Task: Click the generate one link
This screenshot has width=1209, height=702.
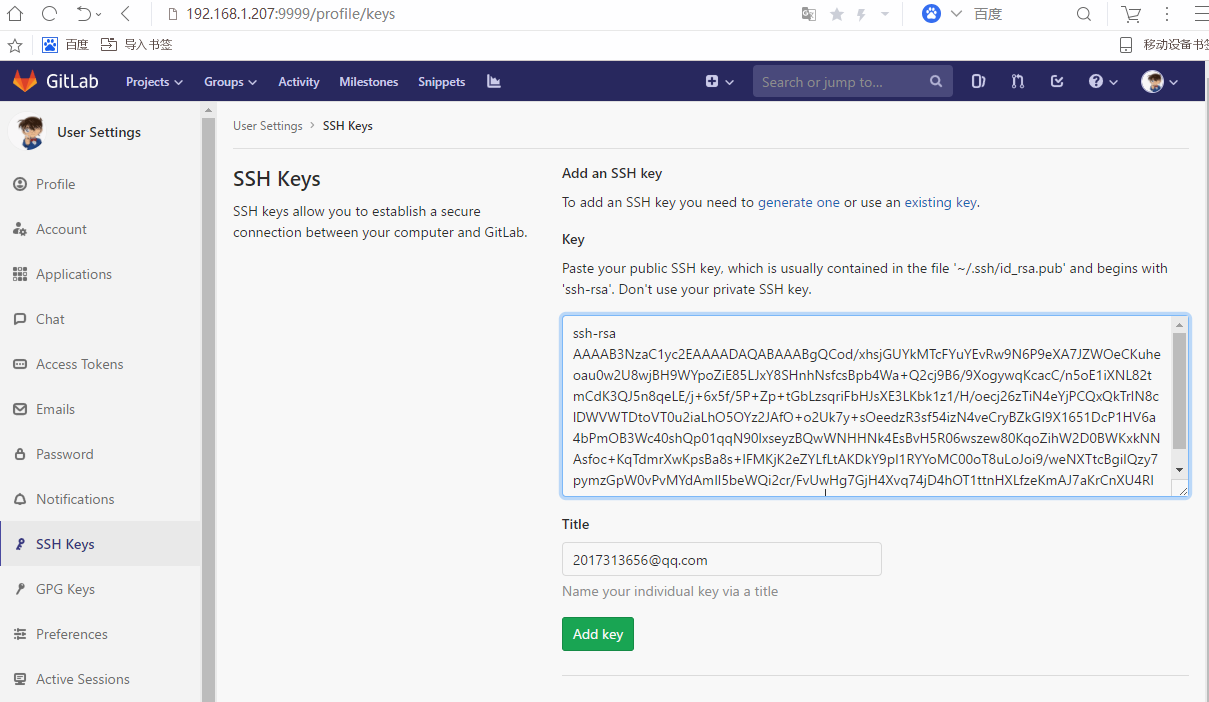Action: coord(798,201)
